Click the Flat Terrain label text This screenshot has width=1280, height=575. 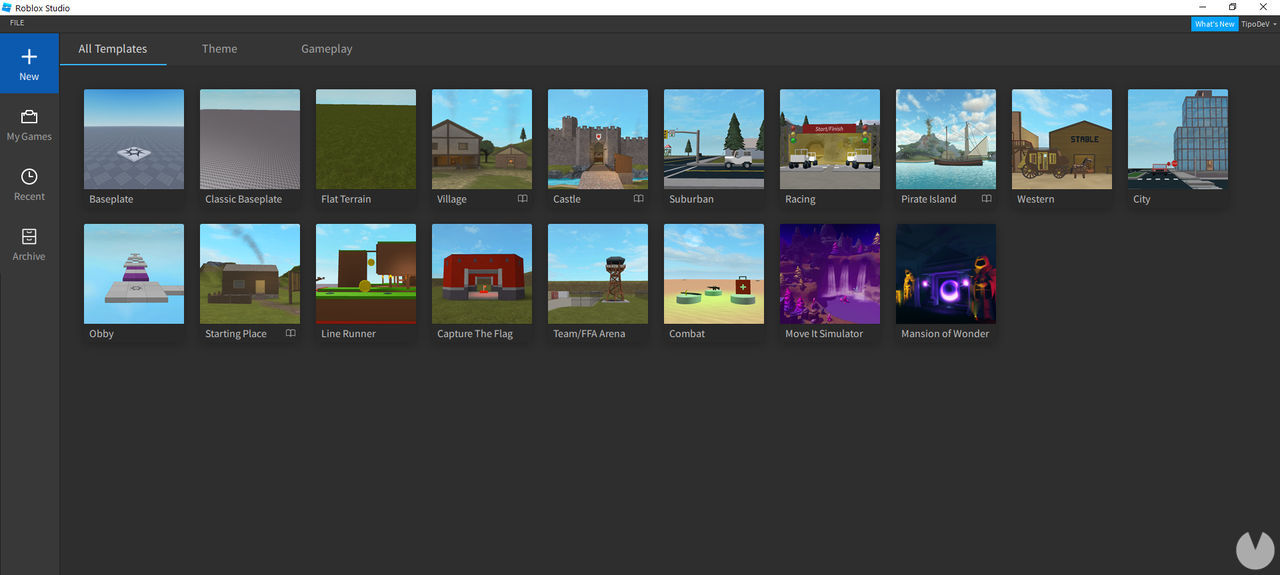coord(346,199)
